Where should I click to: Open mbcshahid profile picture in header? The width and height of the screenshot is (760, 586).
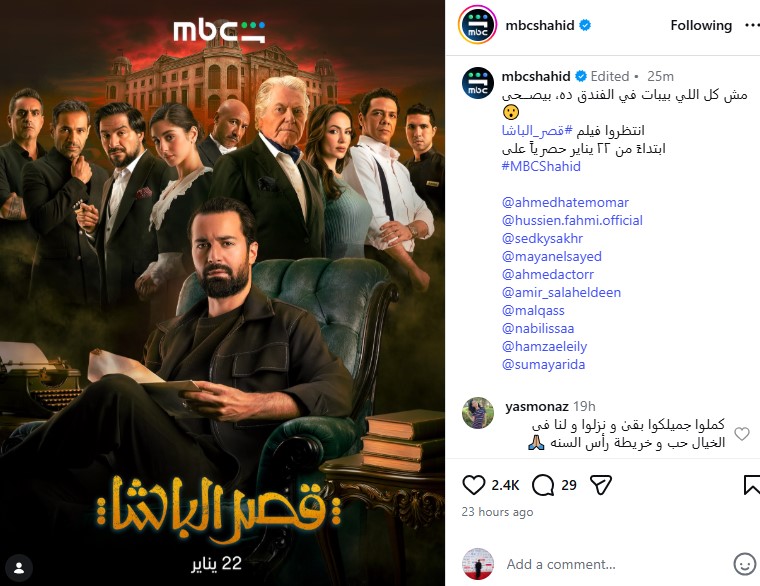[x=477, y=25]
